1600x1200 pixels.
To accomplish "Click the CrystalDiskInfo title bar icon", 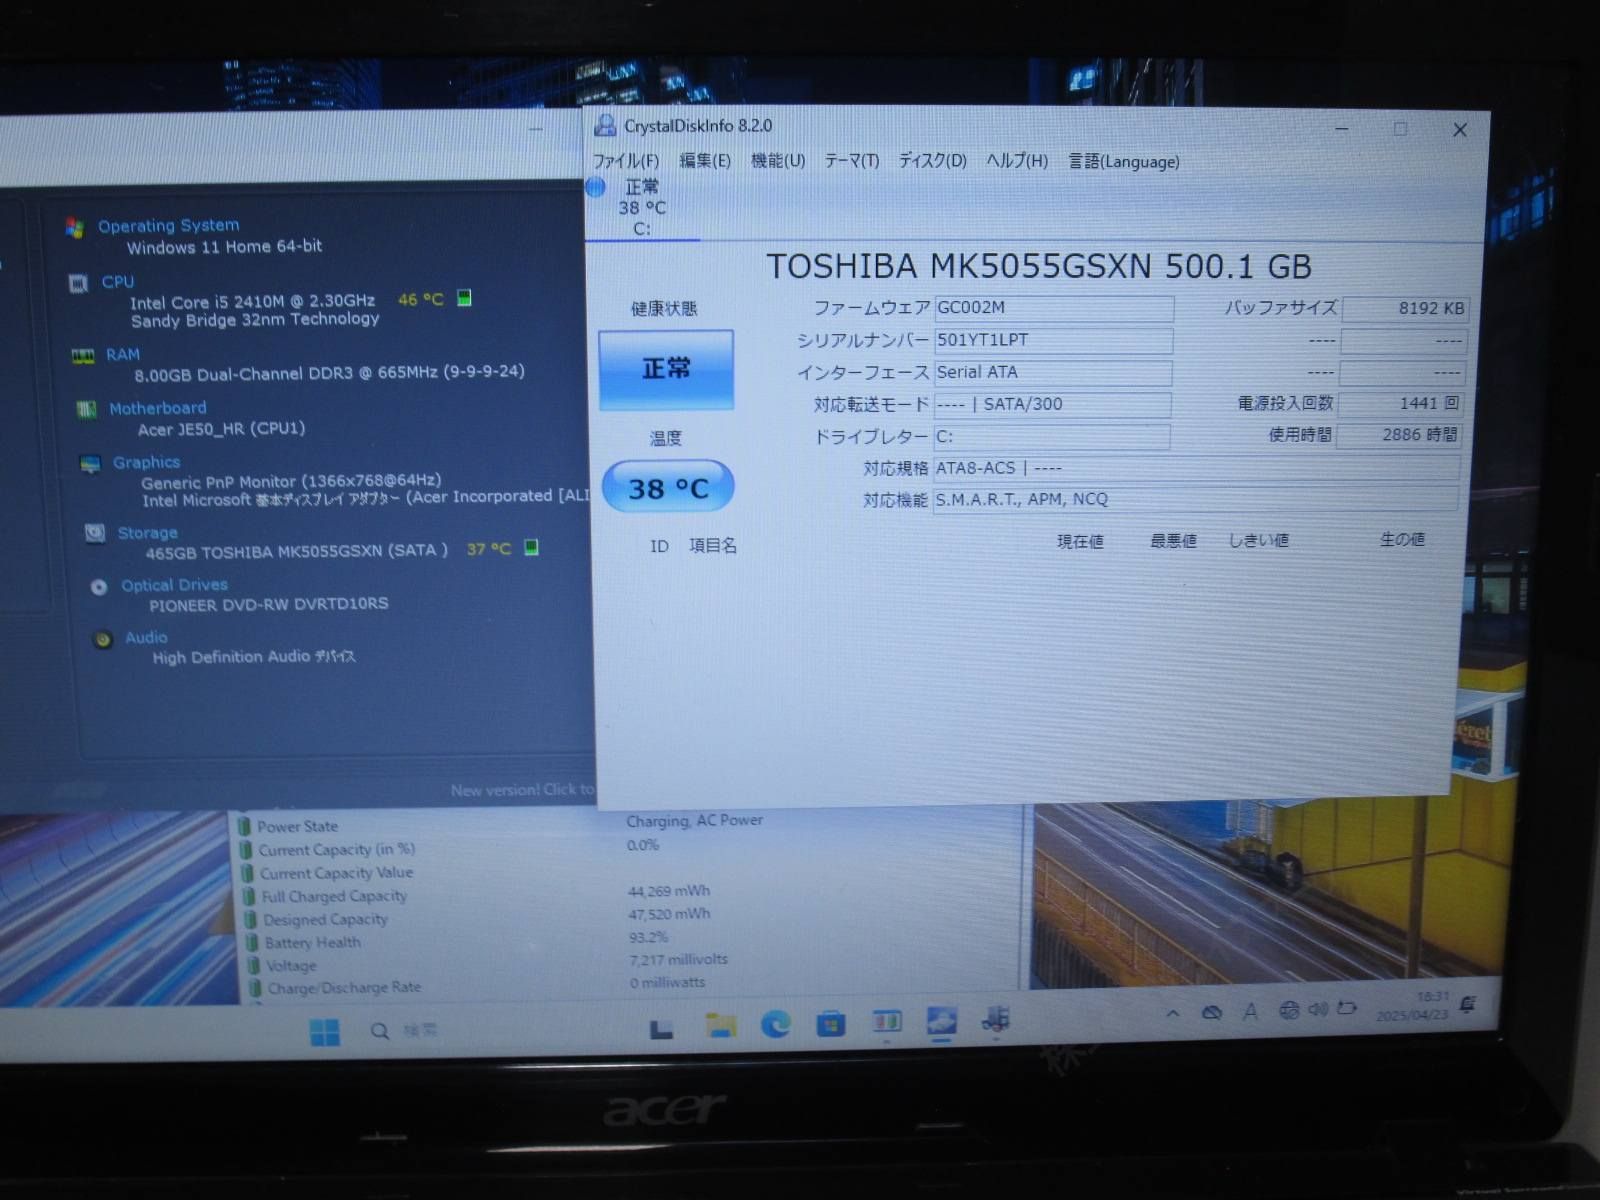I will pyautogui.click(x=605, y=126).
